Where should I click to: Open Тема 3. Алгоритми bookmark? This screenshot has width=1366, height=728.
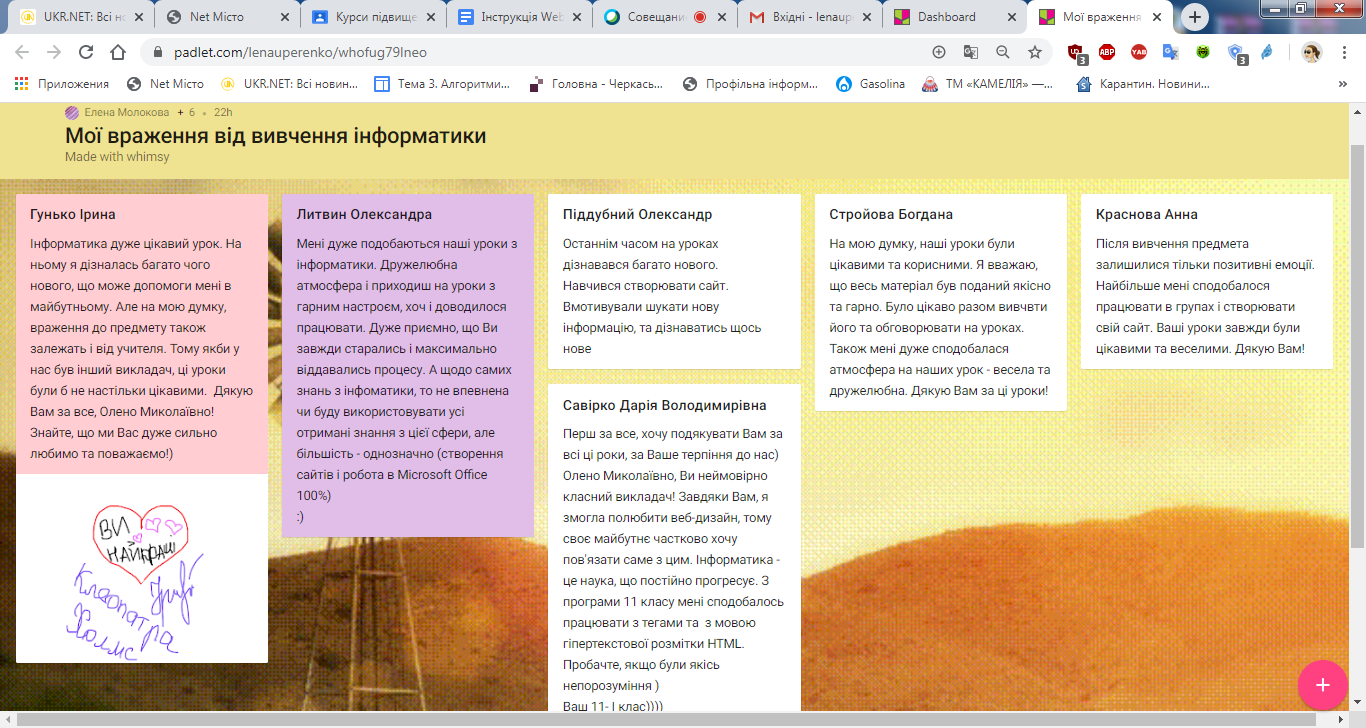pos(442,84)
